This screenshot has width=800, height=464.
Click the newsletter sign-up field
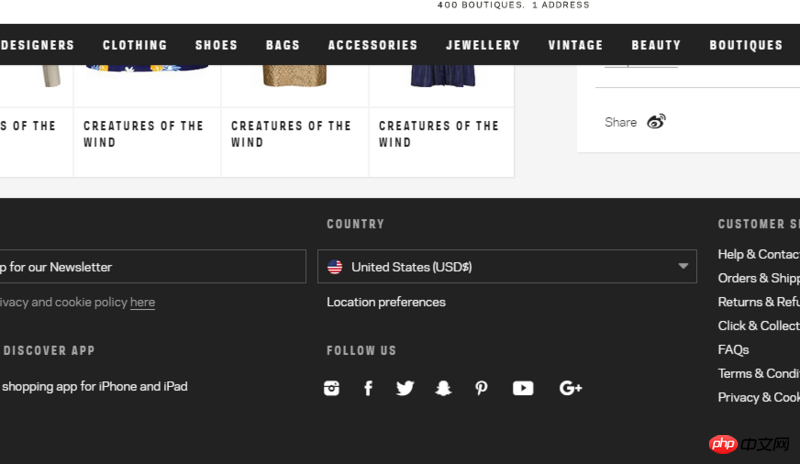point(150,267)
